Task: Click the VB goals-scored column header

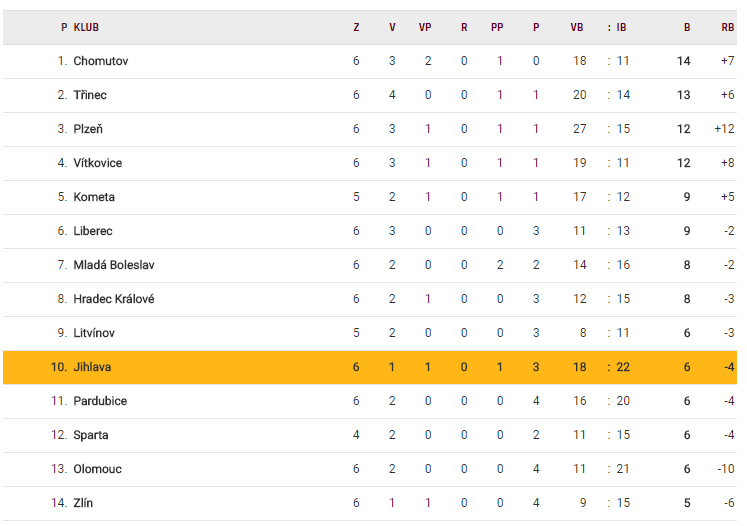Action: (x=577, y=27)
